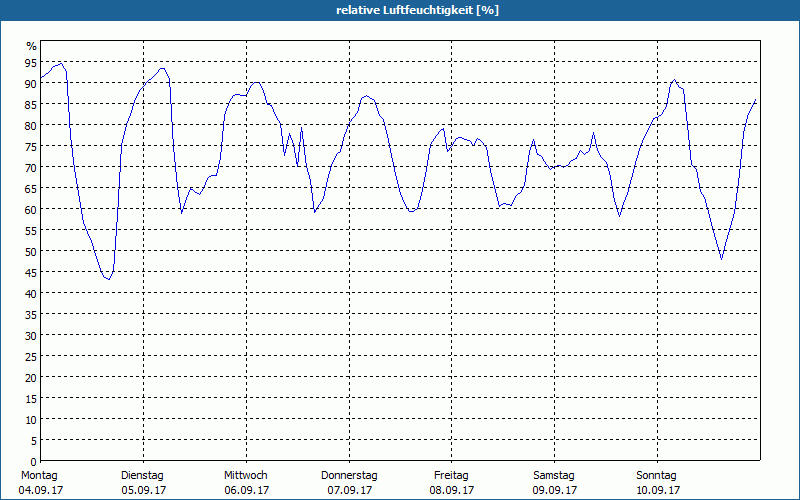
Task: Select the y-axis value 90
Action: click(x=31, y=84)
